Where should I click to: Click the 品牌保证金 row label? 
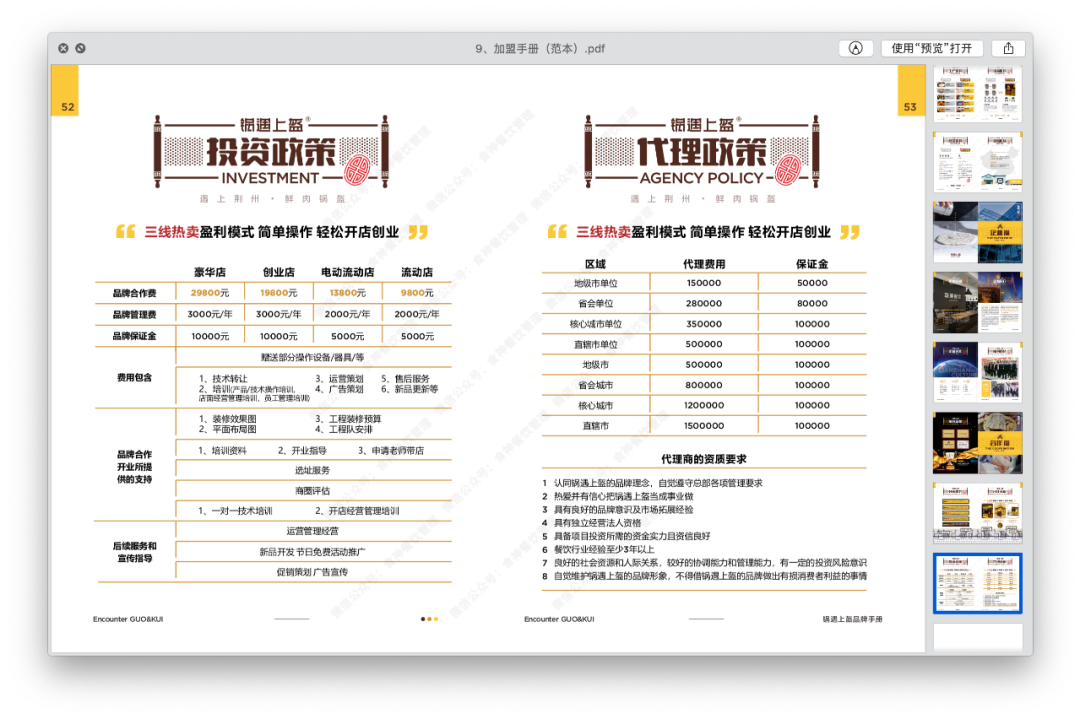point(134,336)
